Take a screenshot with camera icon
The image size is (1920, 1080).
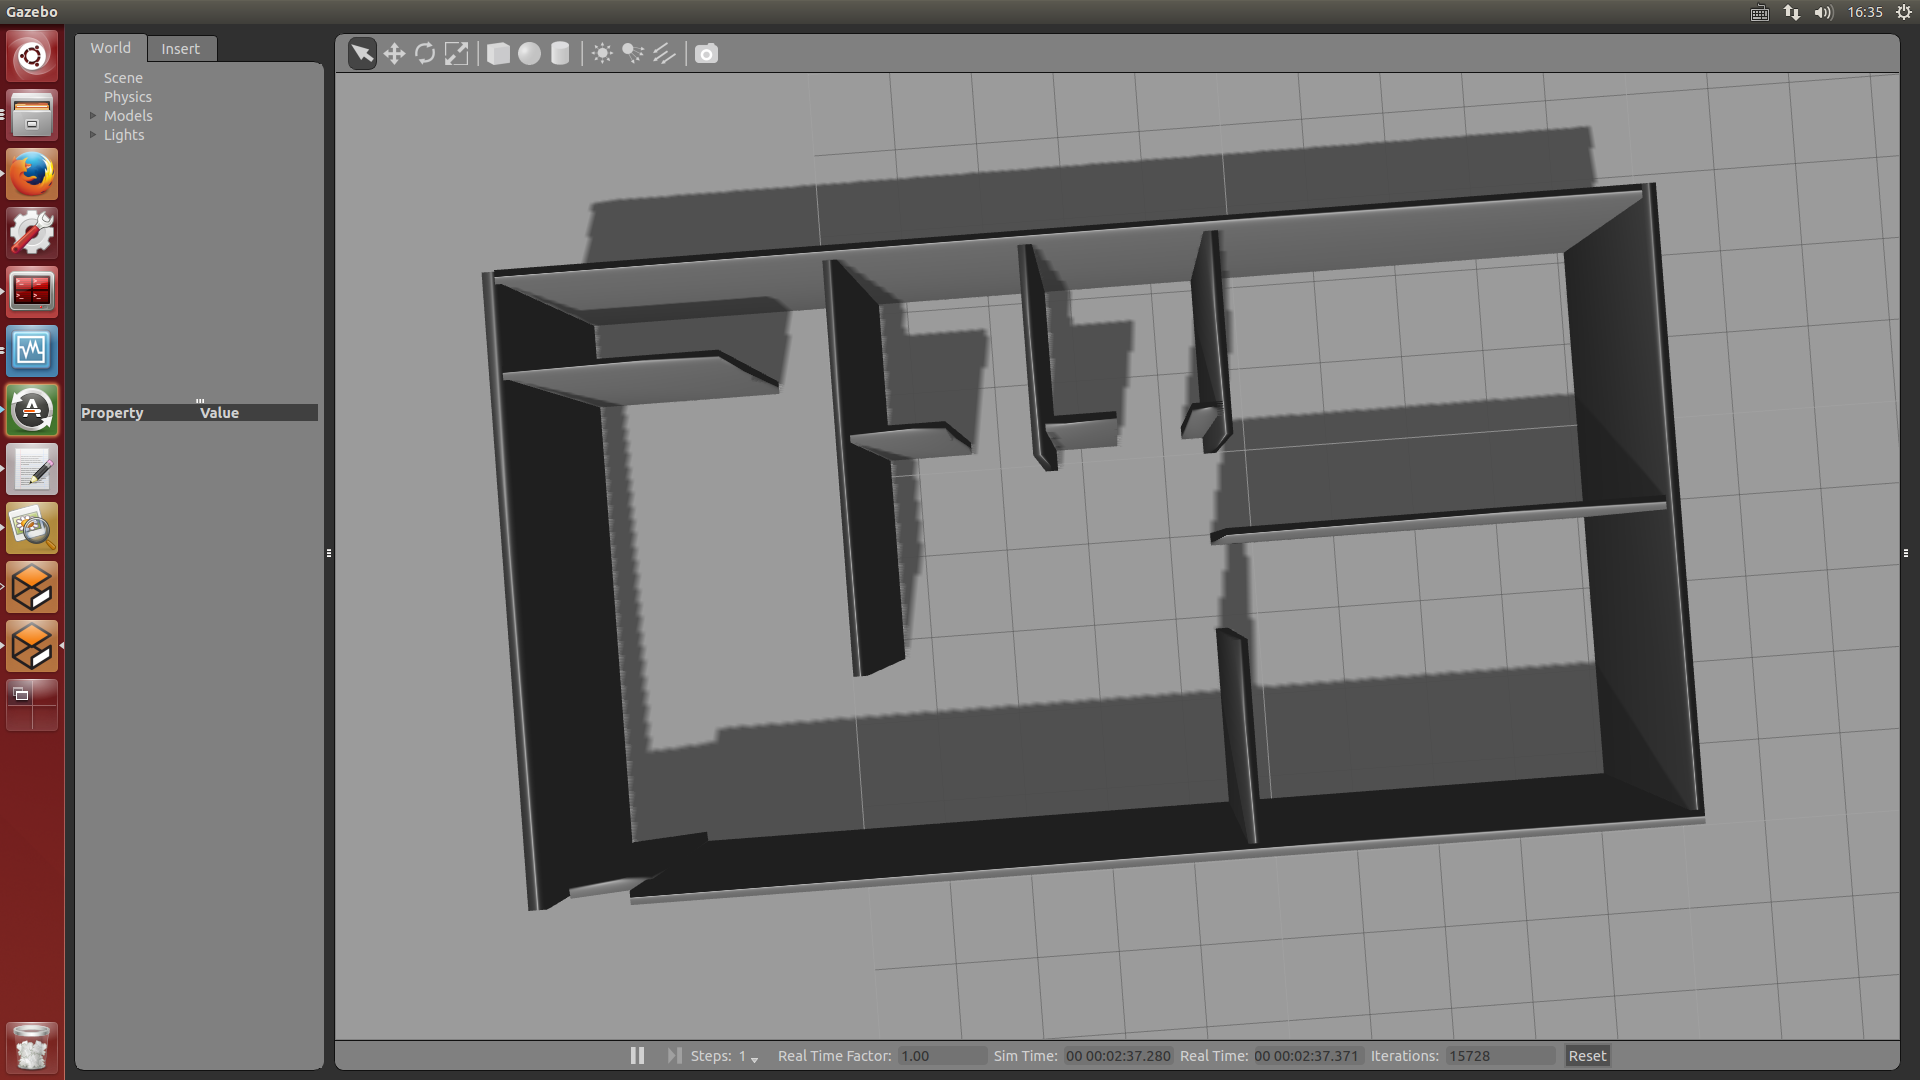coord(706,53)
